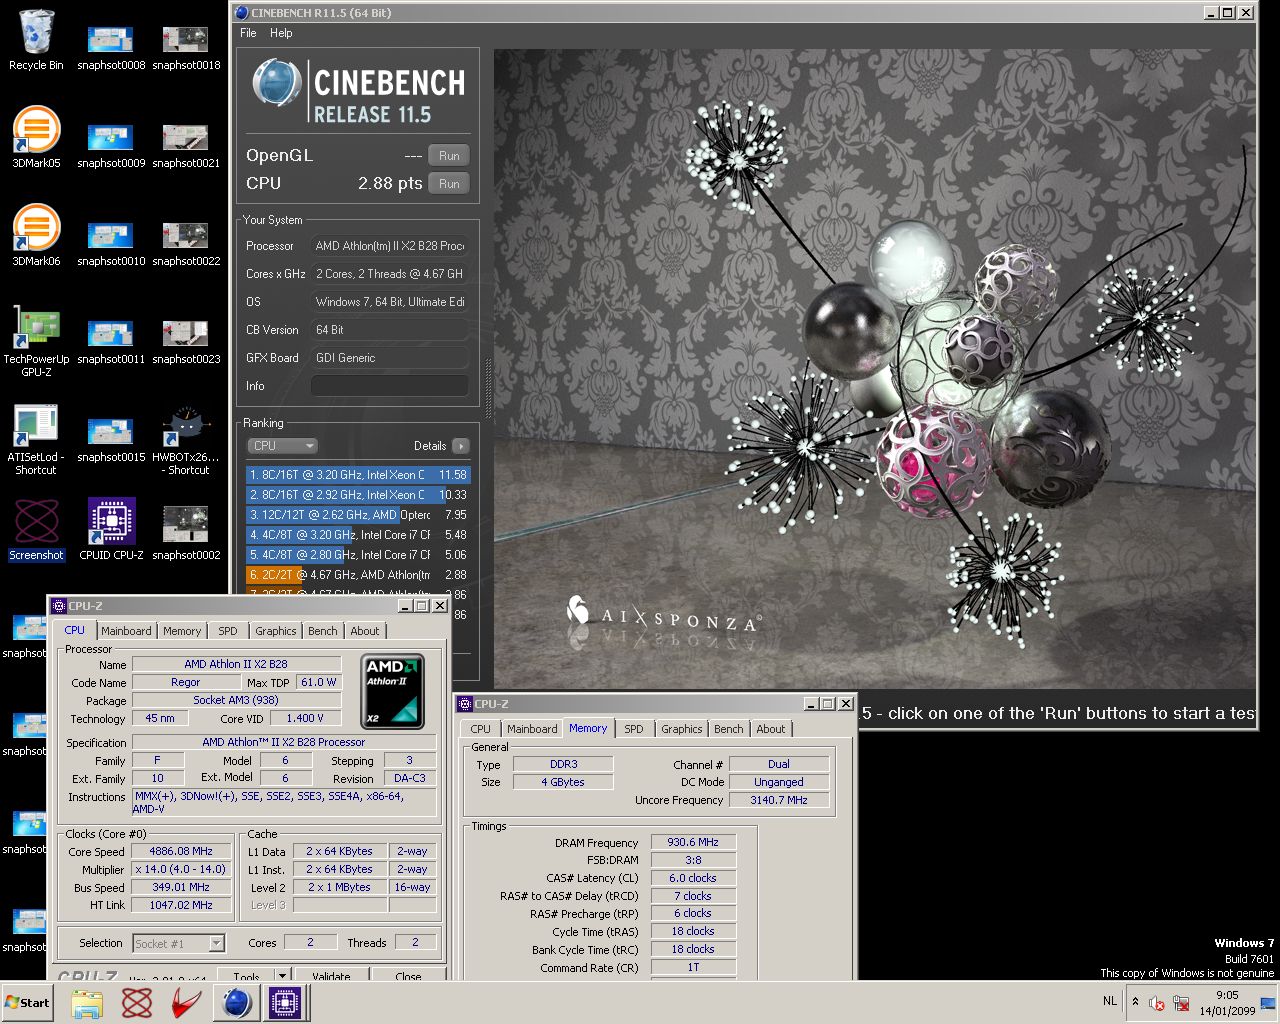Select the snaphsot0015 file icon
Image resolution: width=1280 pixels, height=1024 pixels.
click(111, 439)
